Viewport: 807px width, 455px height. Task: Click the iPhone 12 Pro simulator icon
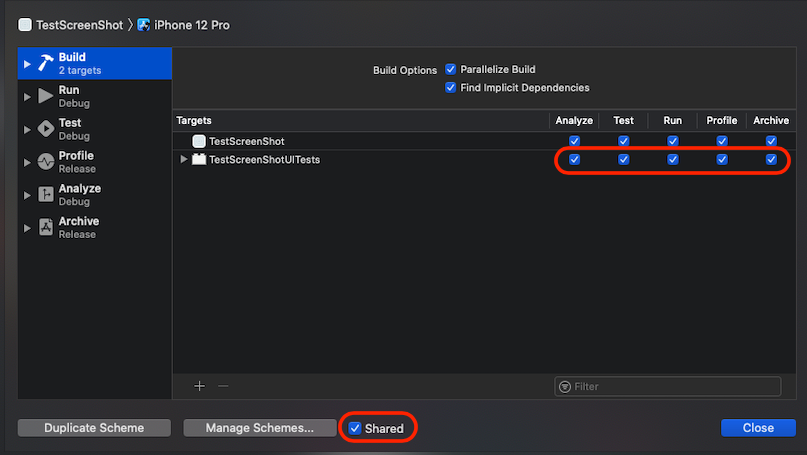click(144, 25)
